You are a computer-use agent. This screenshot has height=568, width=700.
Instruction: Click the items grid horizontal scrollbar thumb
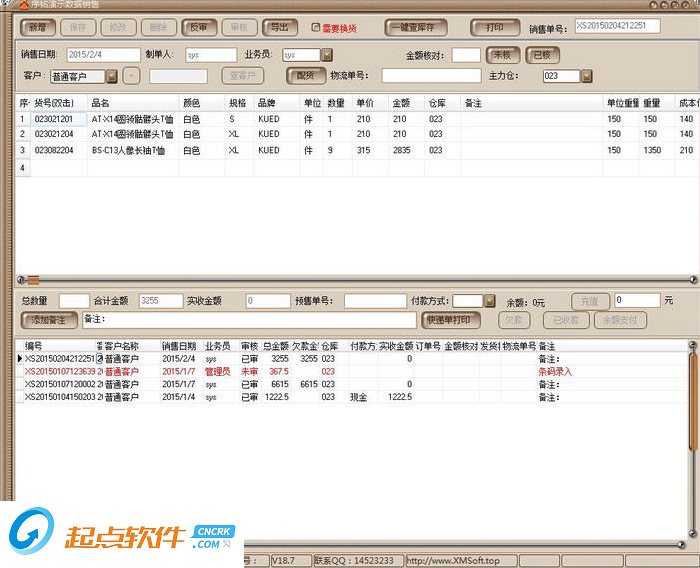33,280
